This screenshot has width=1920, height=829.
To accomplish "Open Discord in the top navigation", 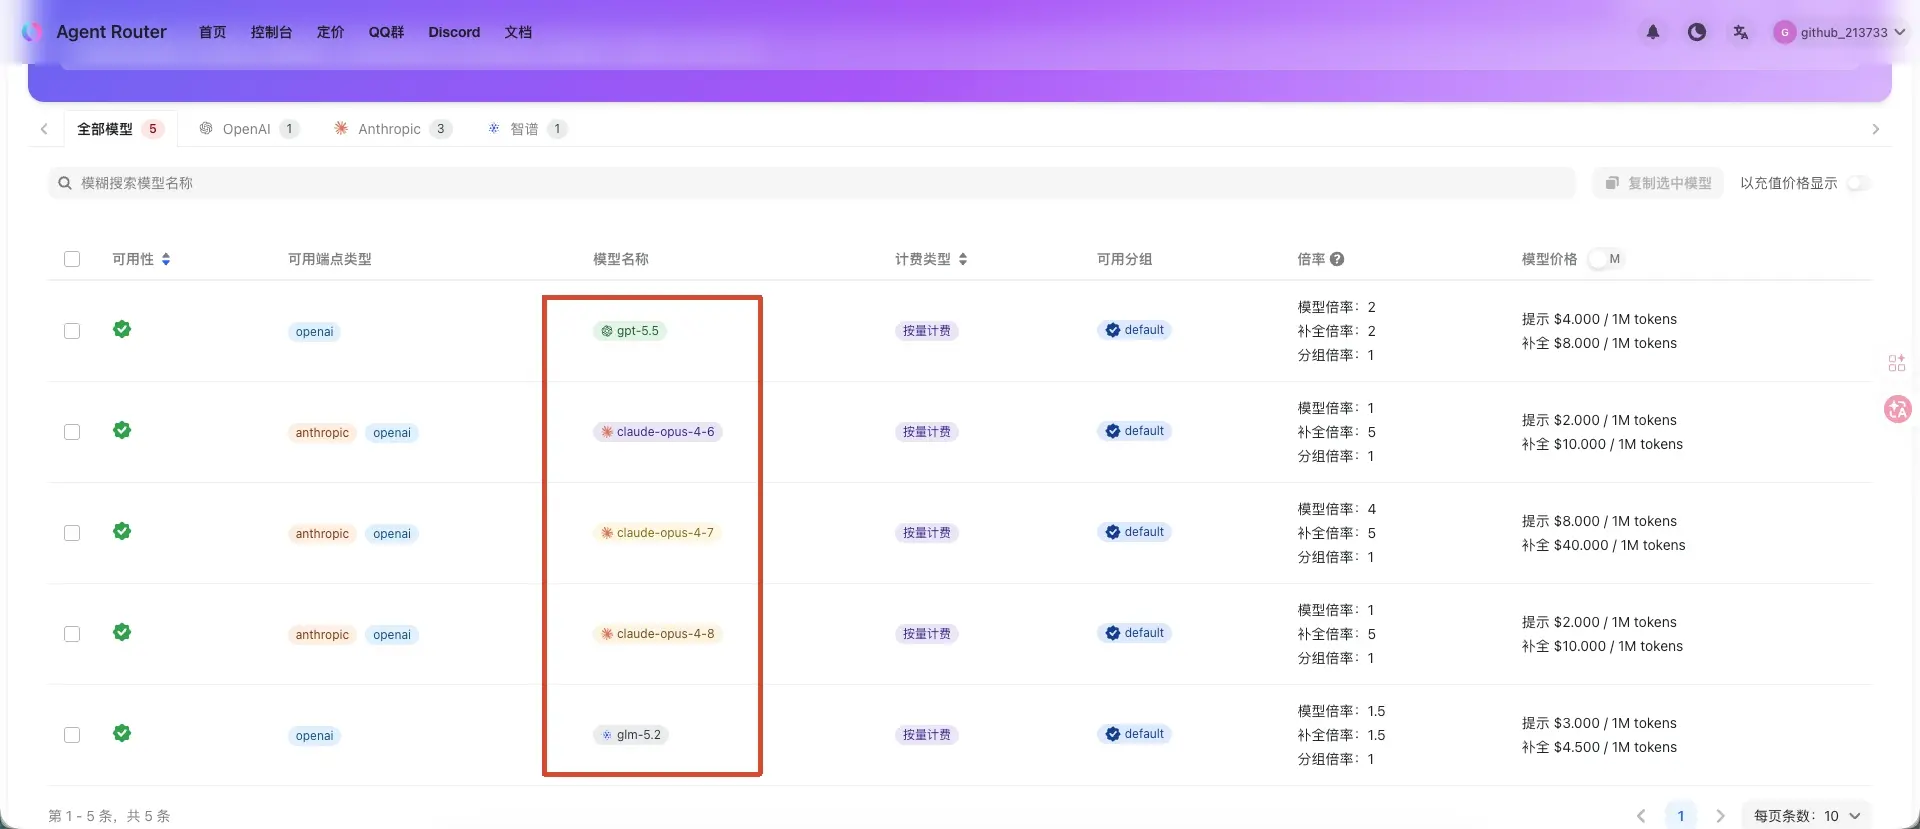I will click(454, 32).
